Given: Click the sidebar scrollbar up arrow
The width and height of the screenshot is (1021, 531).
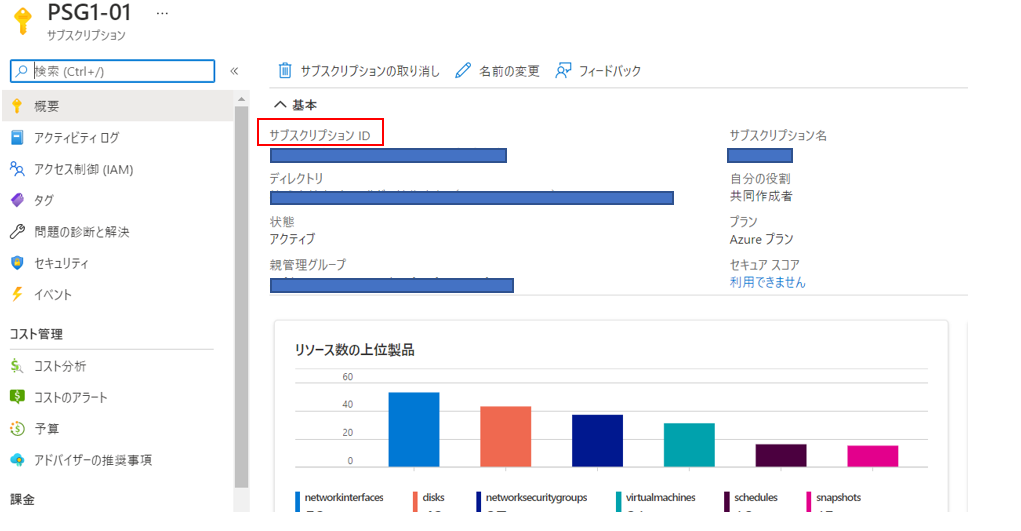Looking at the screenshot, I should (x=242, y=100).
